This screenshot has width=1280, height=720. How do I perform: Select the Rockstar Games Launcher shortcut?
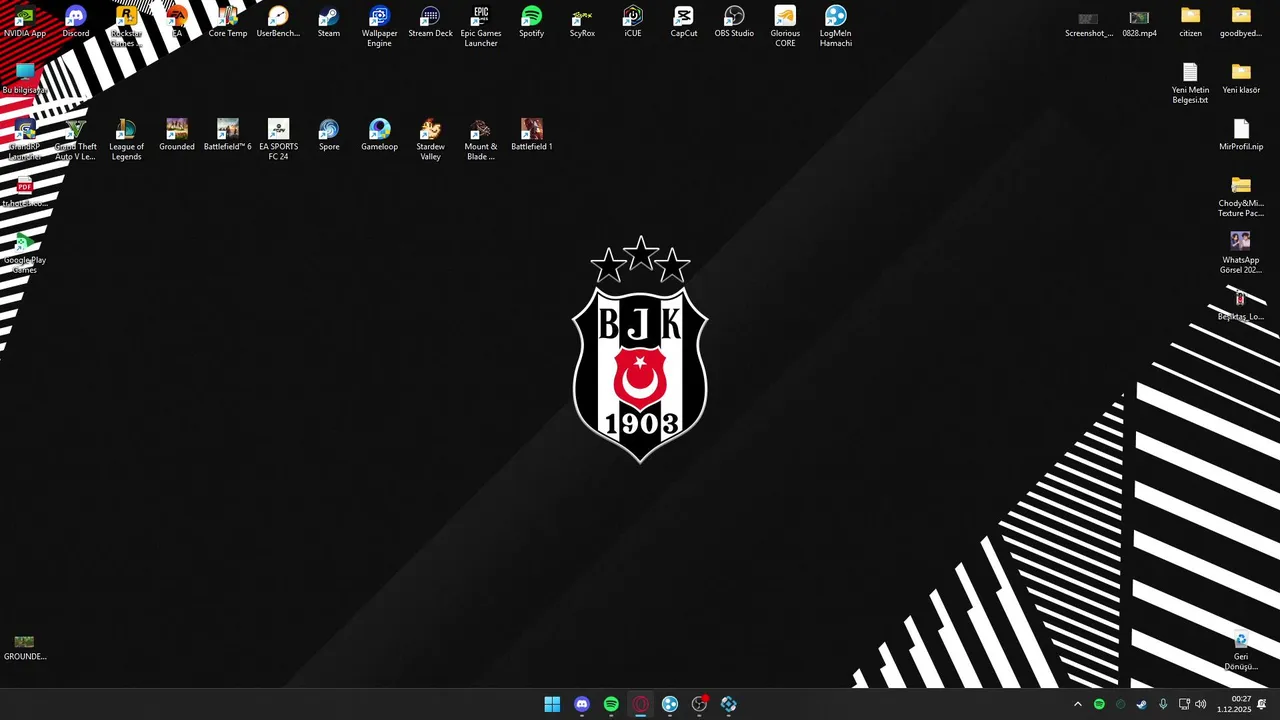(126, 26)
